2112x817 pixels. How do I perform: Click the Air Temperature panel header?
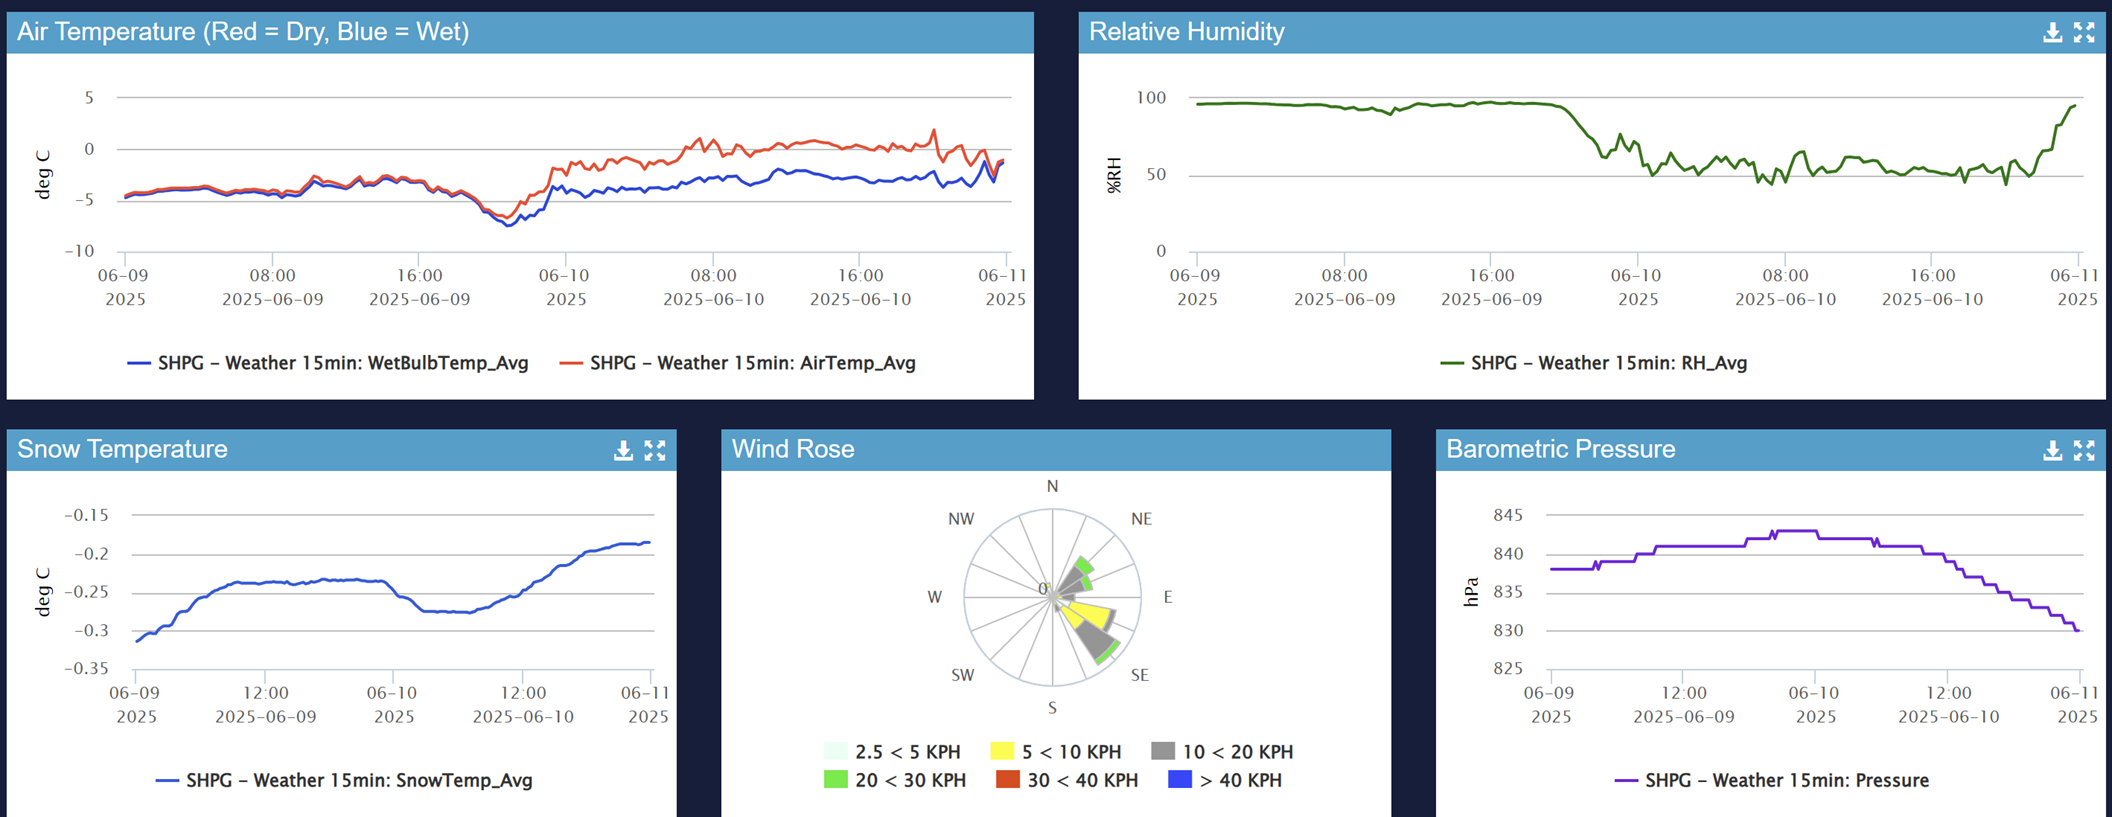[x=243, y=32]
